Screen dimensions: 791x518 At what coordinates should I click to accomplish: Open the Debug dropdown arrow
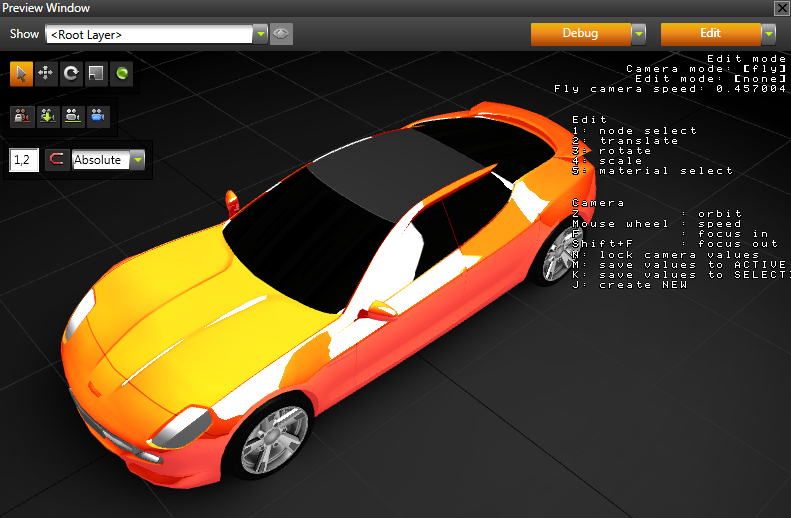tap(638, 34)
